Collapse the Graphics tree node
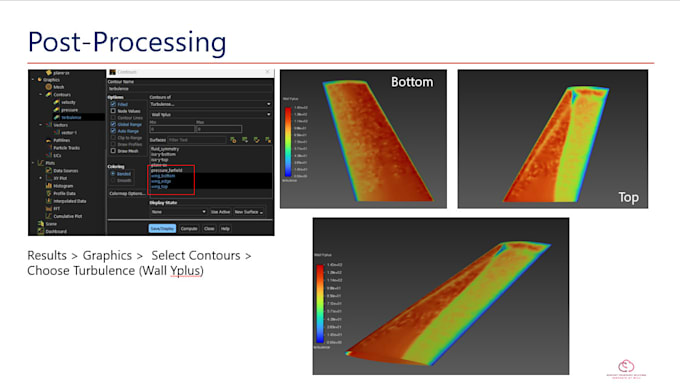The image size is (680, 386). (33, 79)
